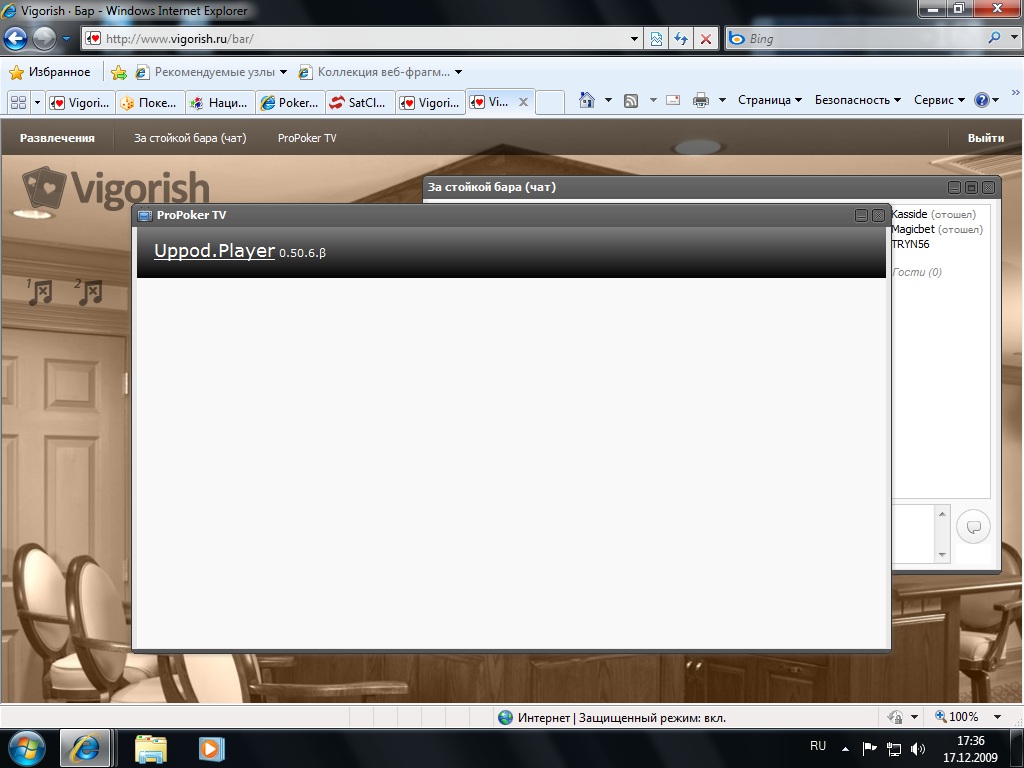
Task: Stop page loading with red X icon
Action: click(x=706, y=39)
